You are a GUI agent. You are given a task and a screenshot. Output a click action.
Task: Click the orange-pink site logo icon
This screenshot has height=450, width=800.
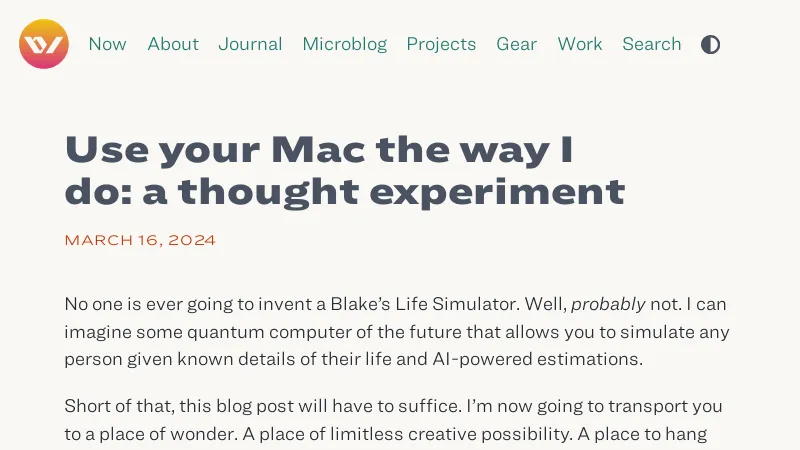(x=44, y=44)
